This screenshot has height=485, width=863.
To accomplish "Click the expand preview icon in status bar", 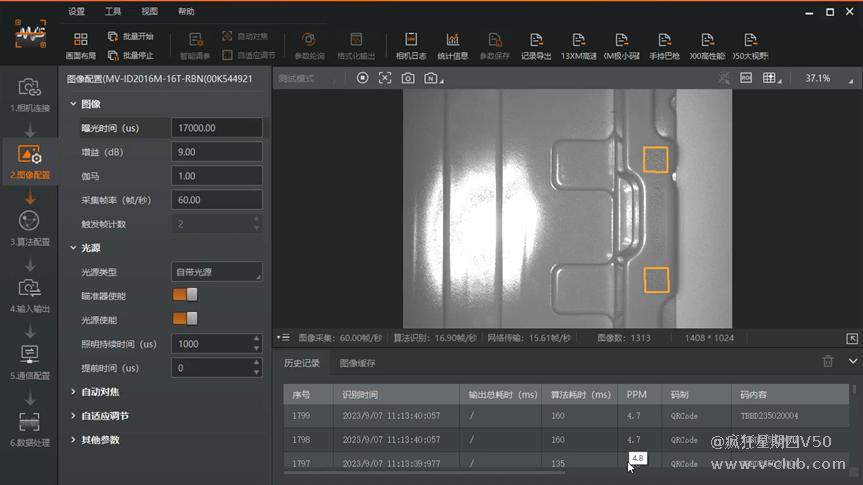I will point(851,338).
